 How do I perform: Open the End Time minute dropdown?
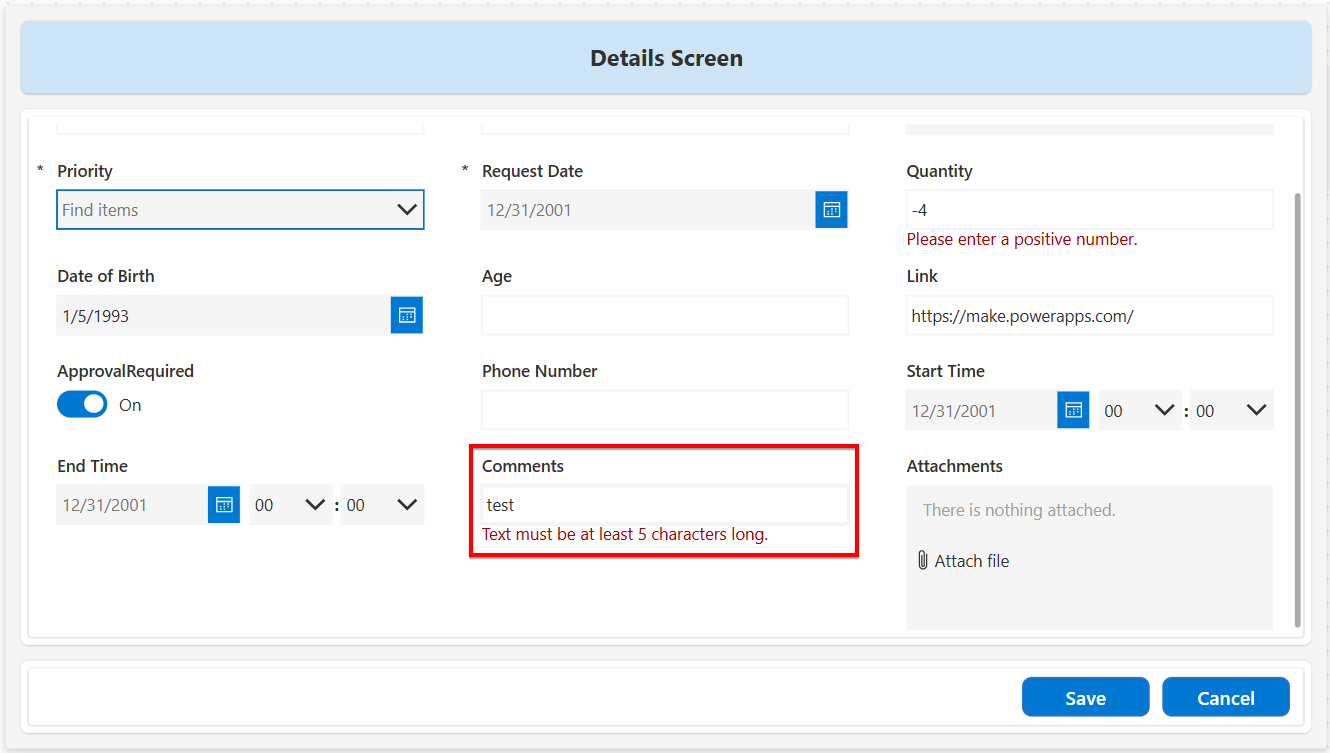click(381, 506)
